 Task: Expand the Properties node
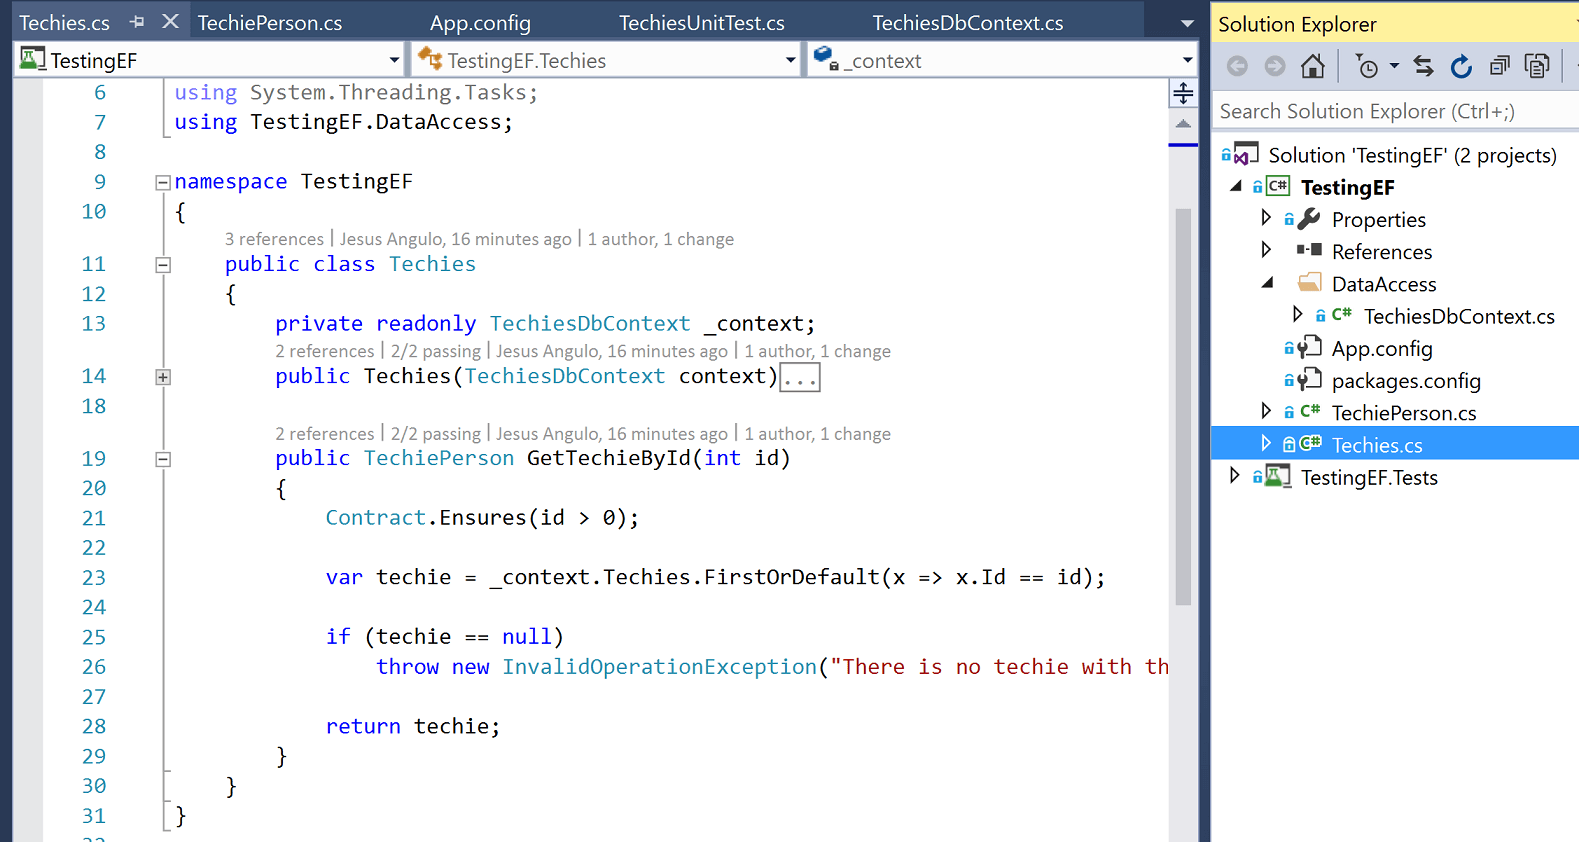[1266, 218]
